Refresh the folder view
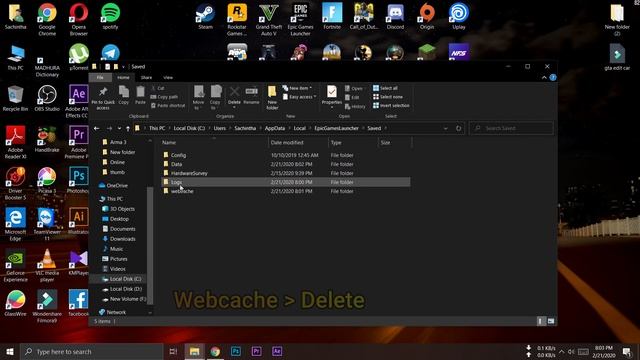This screenshot has height=360, width=640. tap(458, 128)
